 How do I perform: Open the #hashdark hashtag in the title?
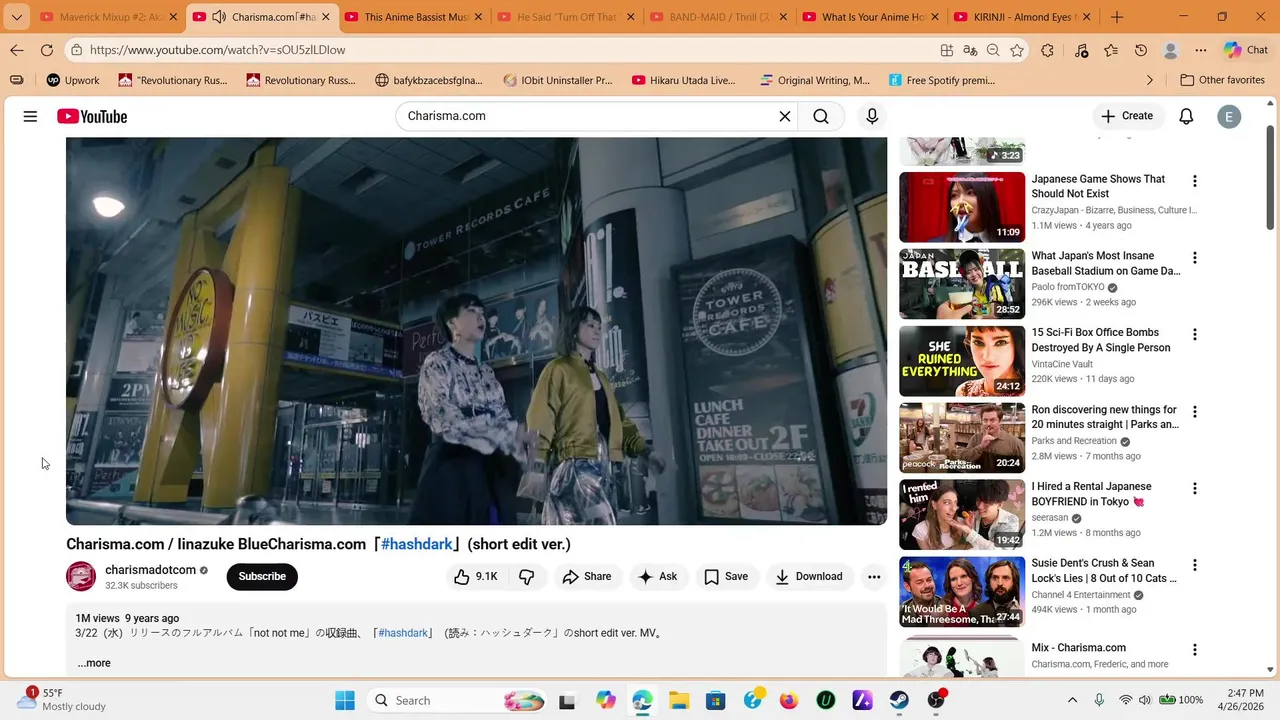pos(417,544)
